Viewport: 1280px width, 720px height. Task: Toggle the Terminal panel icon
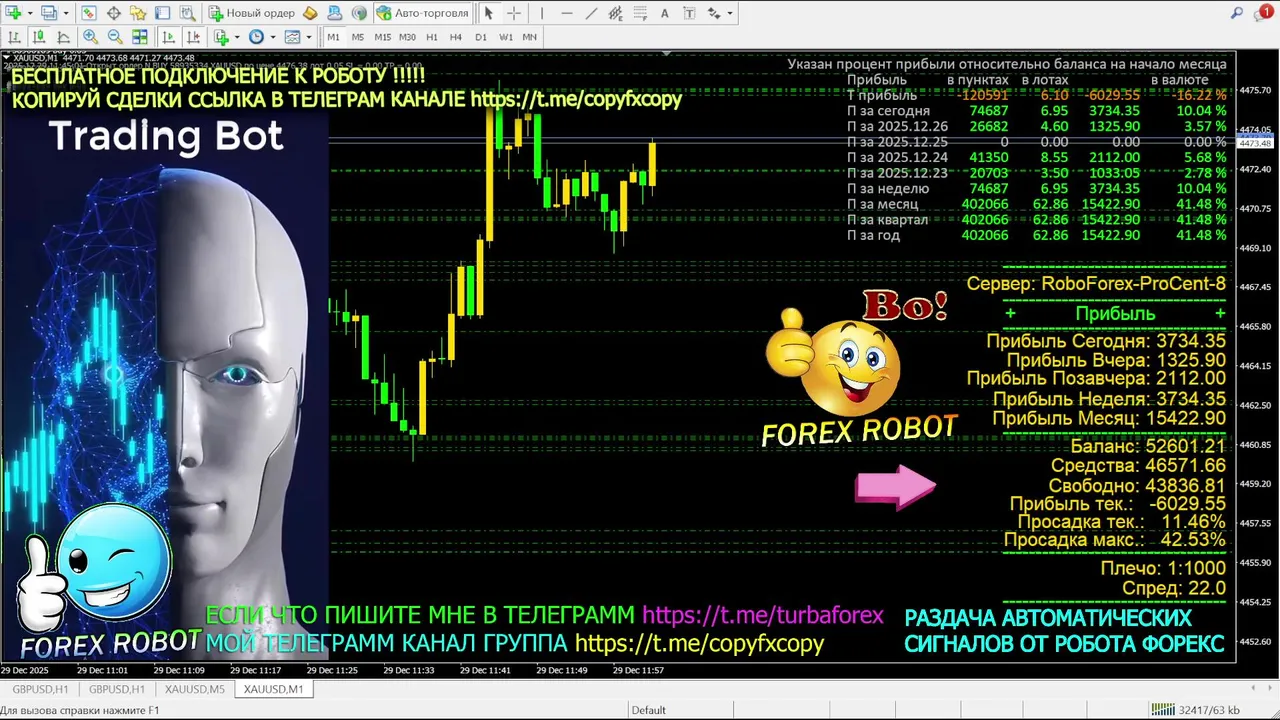(x=163, y=13)
